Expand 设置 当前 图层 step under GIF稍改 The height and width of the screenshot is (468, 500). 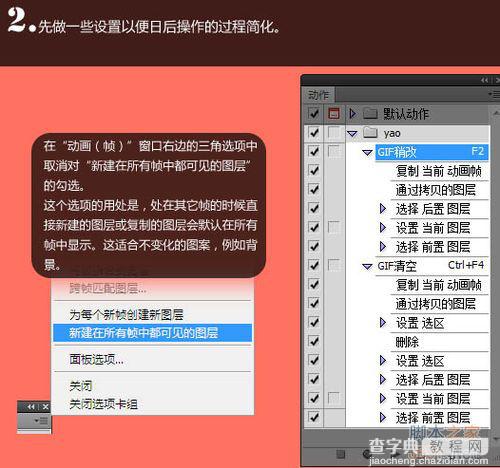pos(383,228)
